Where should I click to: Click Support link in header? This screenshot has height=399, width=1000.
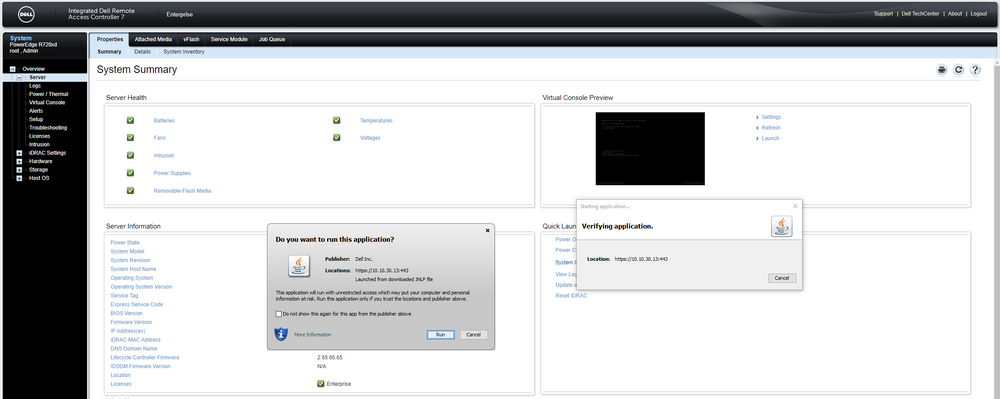tap(883, 14)
